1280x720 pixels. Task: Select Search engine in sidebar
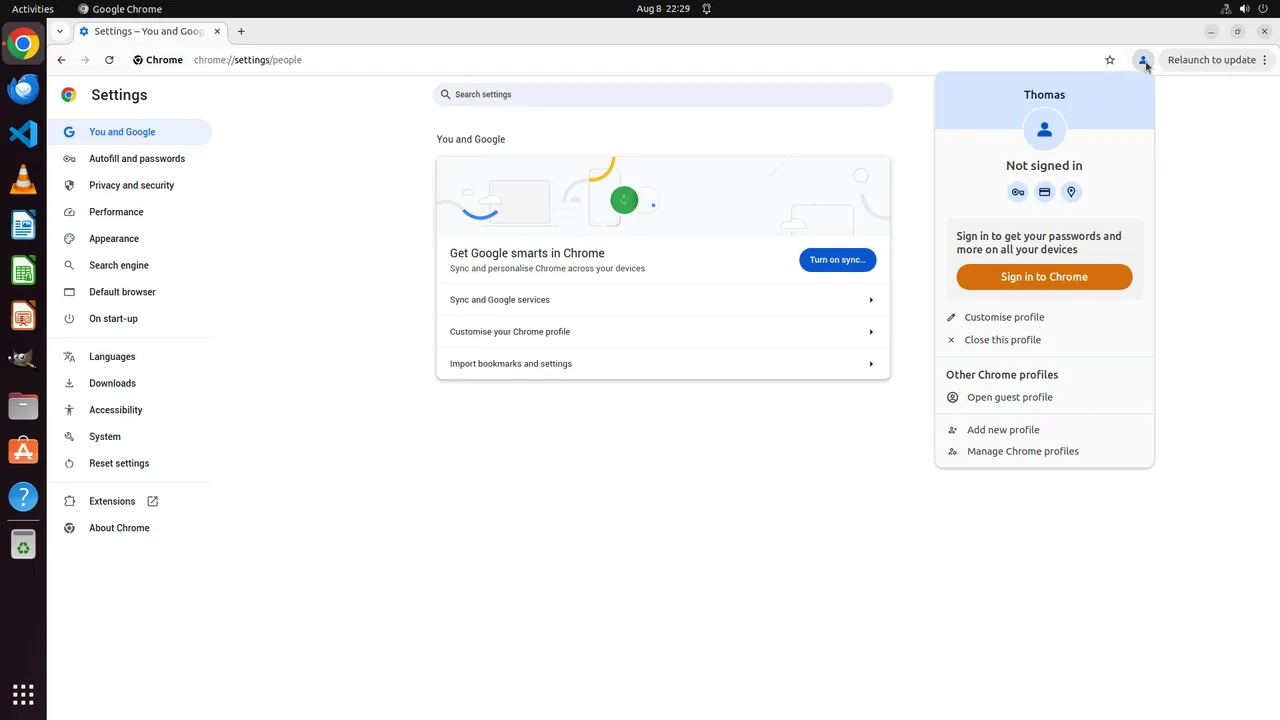coord(130,265)
